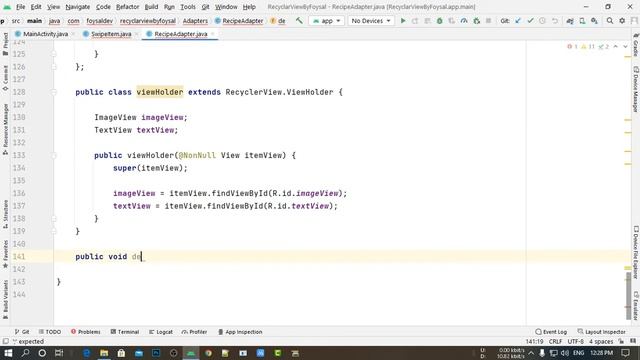
Task: Click Windows Start button on taskbar
Action: click(8, 353)
